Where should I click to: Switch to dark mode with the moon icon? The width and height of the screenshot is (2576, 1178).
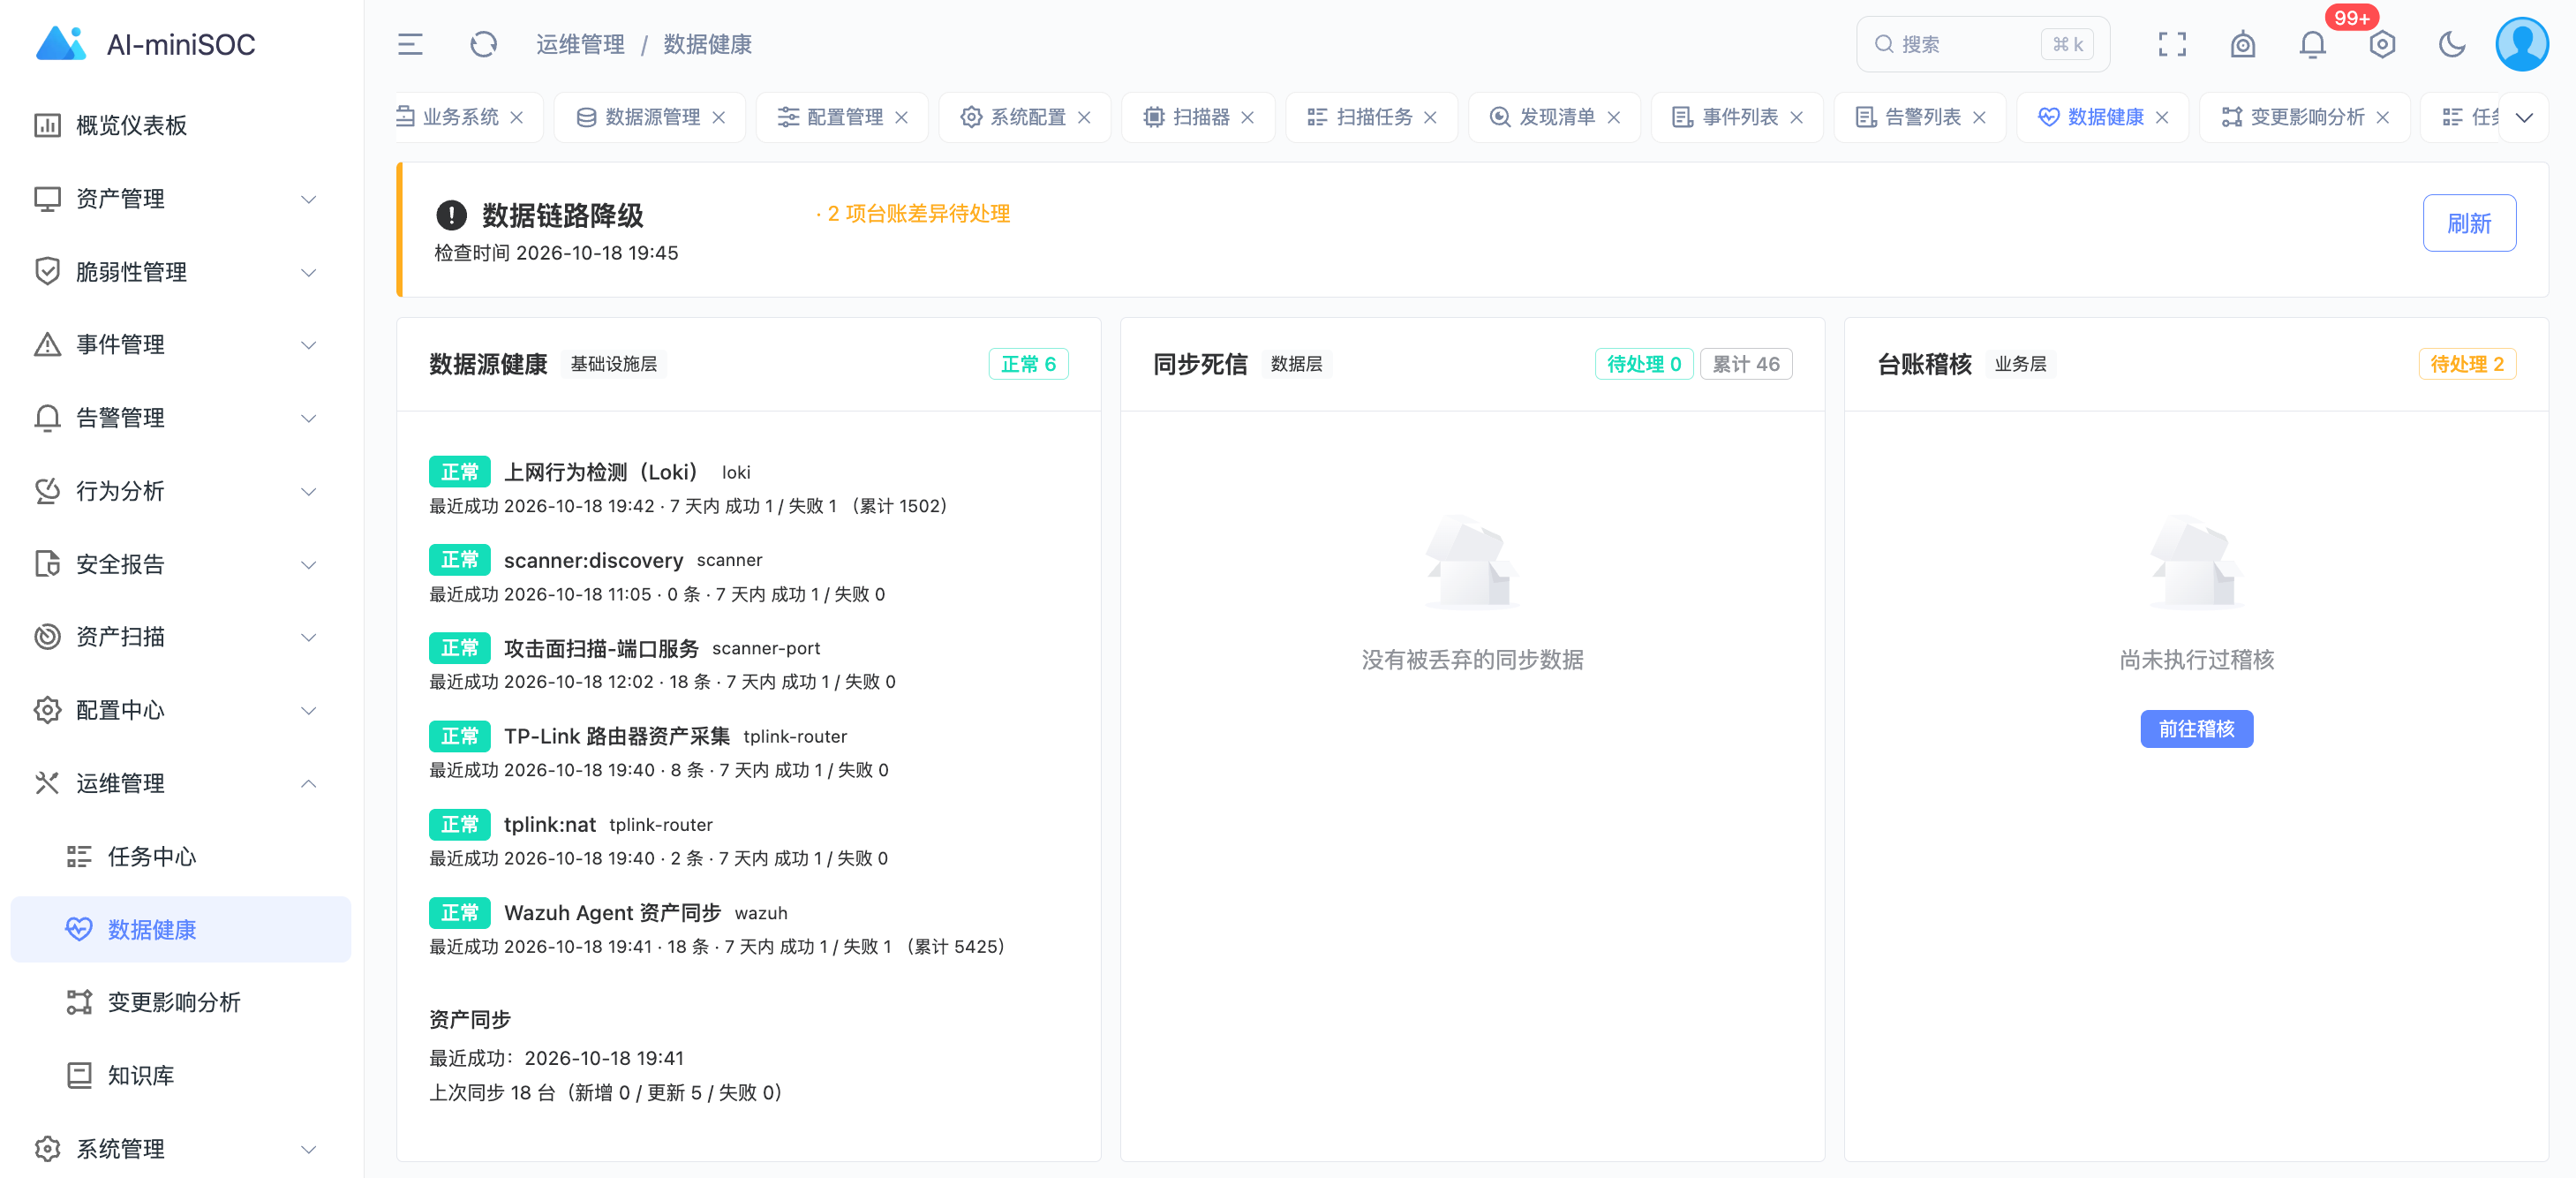pyautogui.click(x=2452, y=44)
